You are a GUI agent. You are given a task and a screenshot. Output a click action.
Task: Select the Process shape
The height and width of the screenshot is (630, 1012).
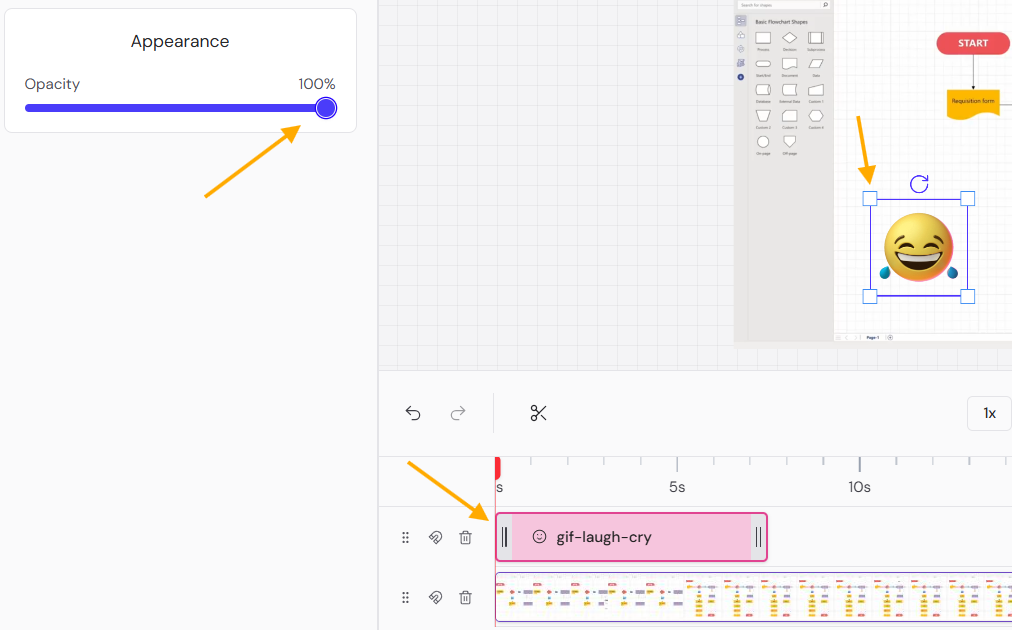tap(764, 38)
